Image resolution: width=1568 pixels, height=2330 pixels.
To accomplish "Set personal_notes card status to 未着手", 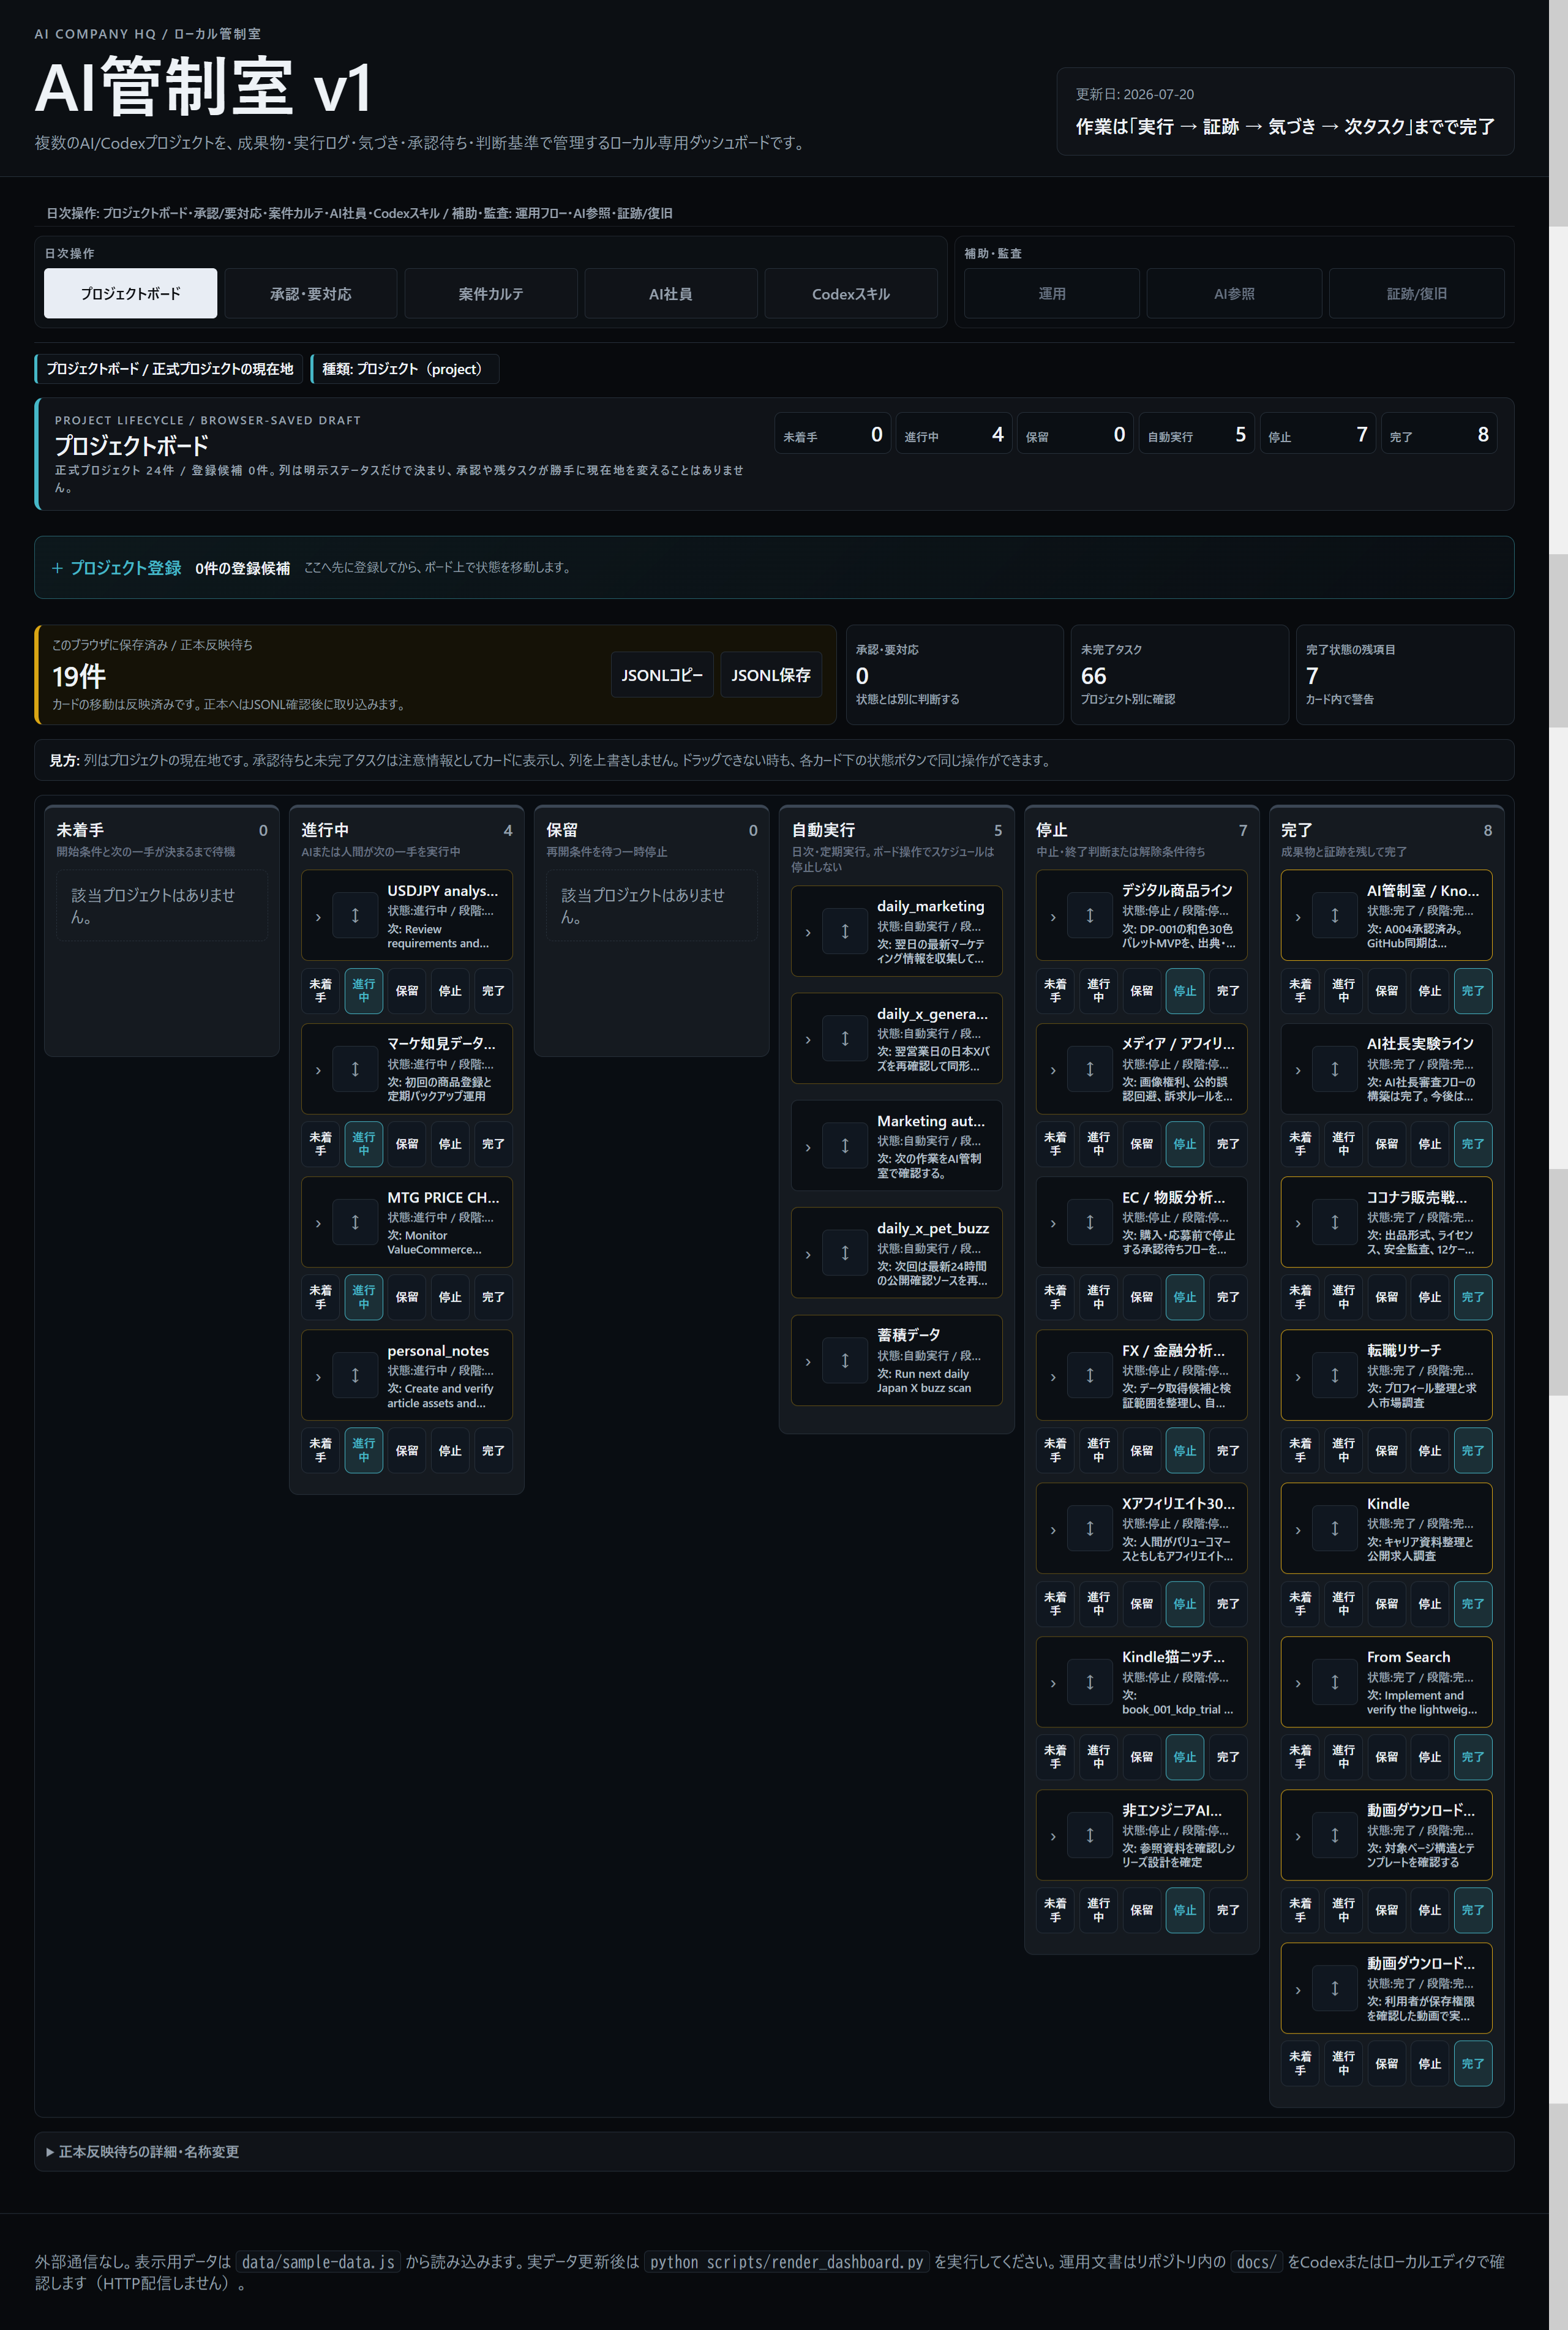I will point(320,1451).
